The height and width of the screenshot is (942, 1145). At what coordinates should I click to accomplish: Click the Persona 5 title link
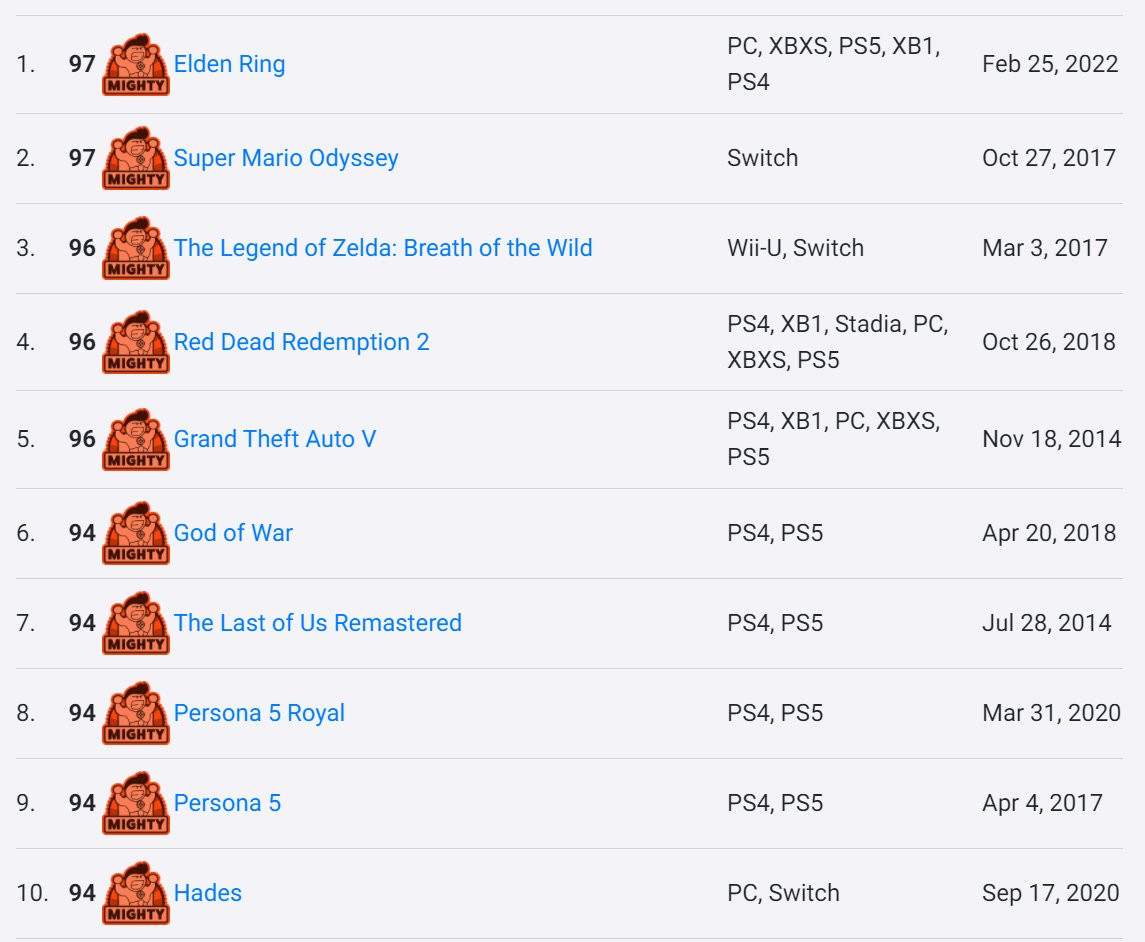pos(227,803)
